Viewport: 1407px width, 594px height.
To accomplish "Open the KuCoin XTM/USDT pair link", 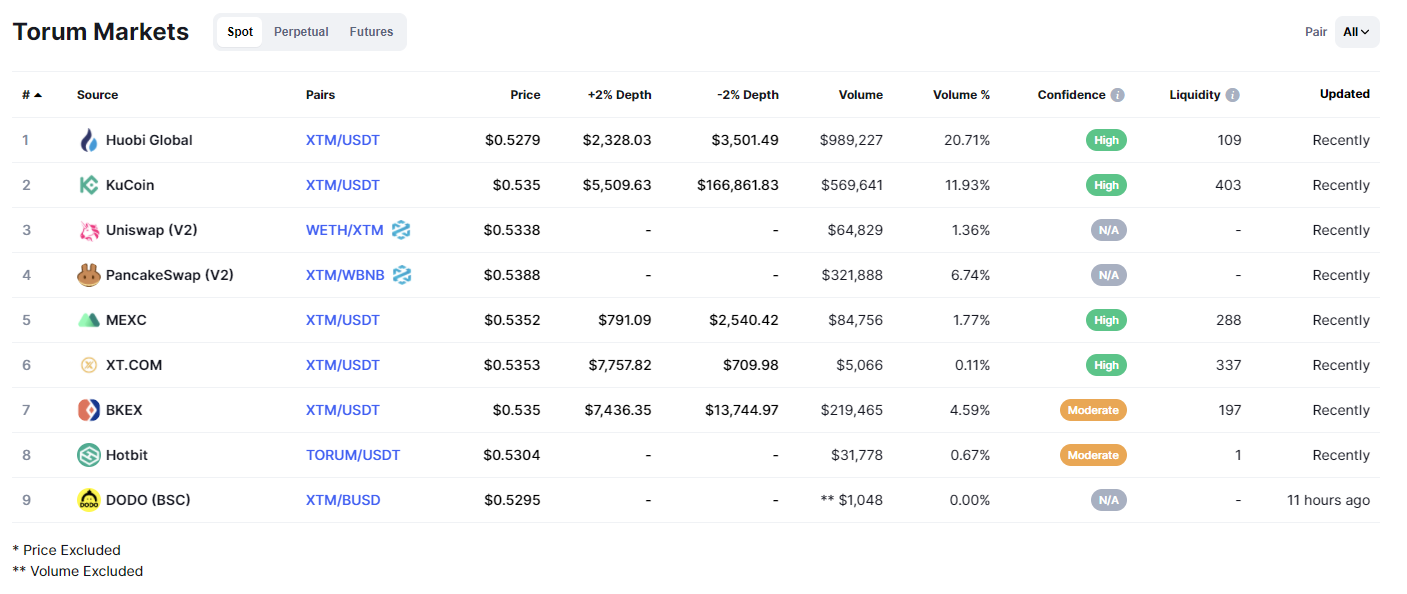I will 343,185.
